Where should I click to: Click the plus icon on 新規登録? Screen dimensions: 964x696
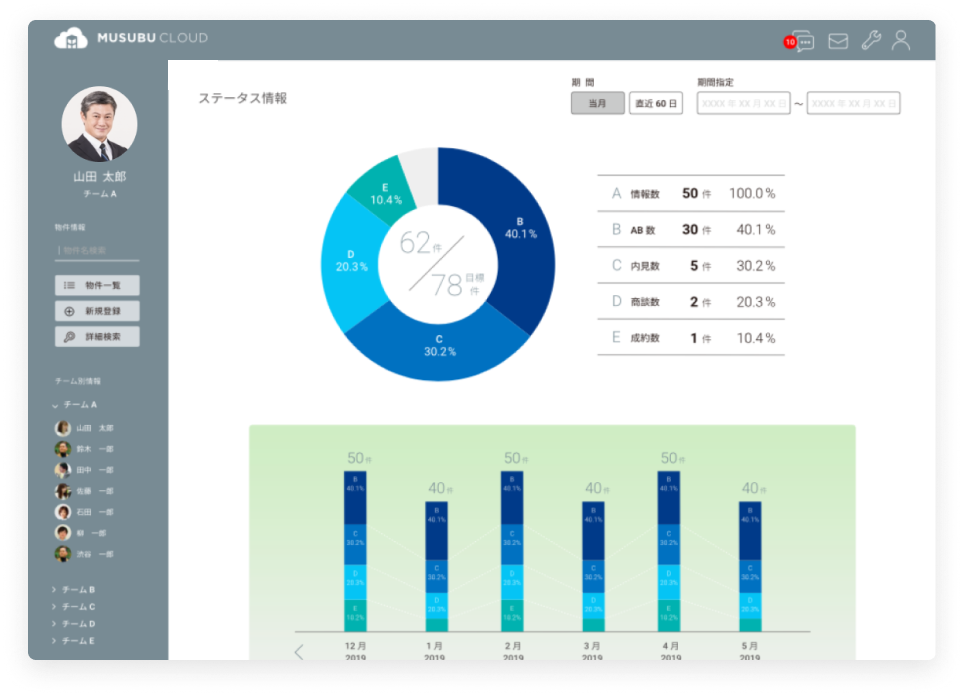[x=69, y=311]
